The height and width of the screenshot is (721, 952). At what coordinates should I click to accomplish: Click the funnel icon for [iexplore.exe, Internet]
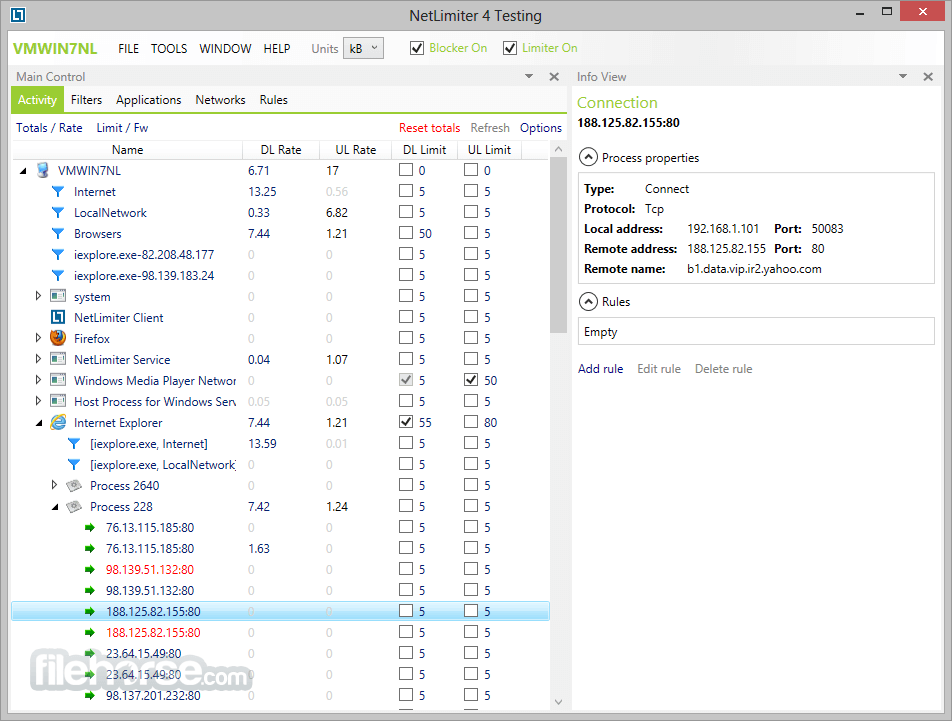click(73, 444)
